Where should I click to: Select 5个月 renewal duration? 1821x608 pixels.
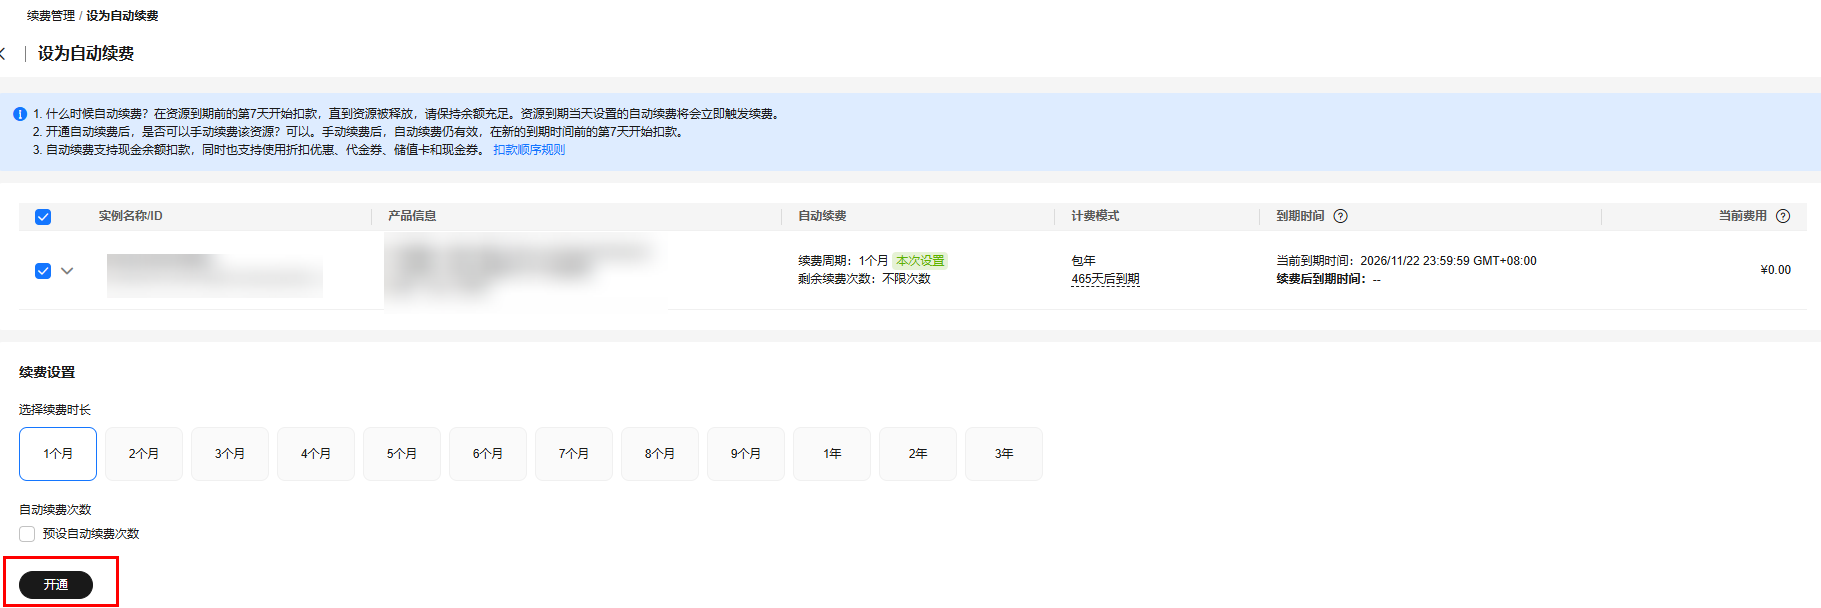point(402,454)
